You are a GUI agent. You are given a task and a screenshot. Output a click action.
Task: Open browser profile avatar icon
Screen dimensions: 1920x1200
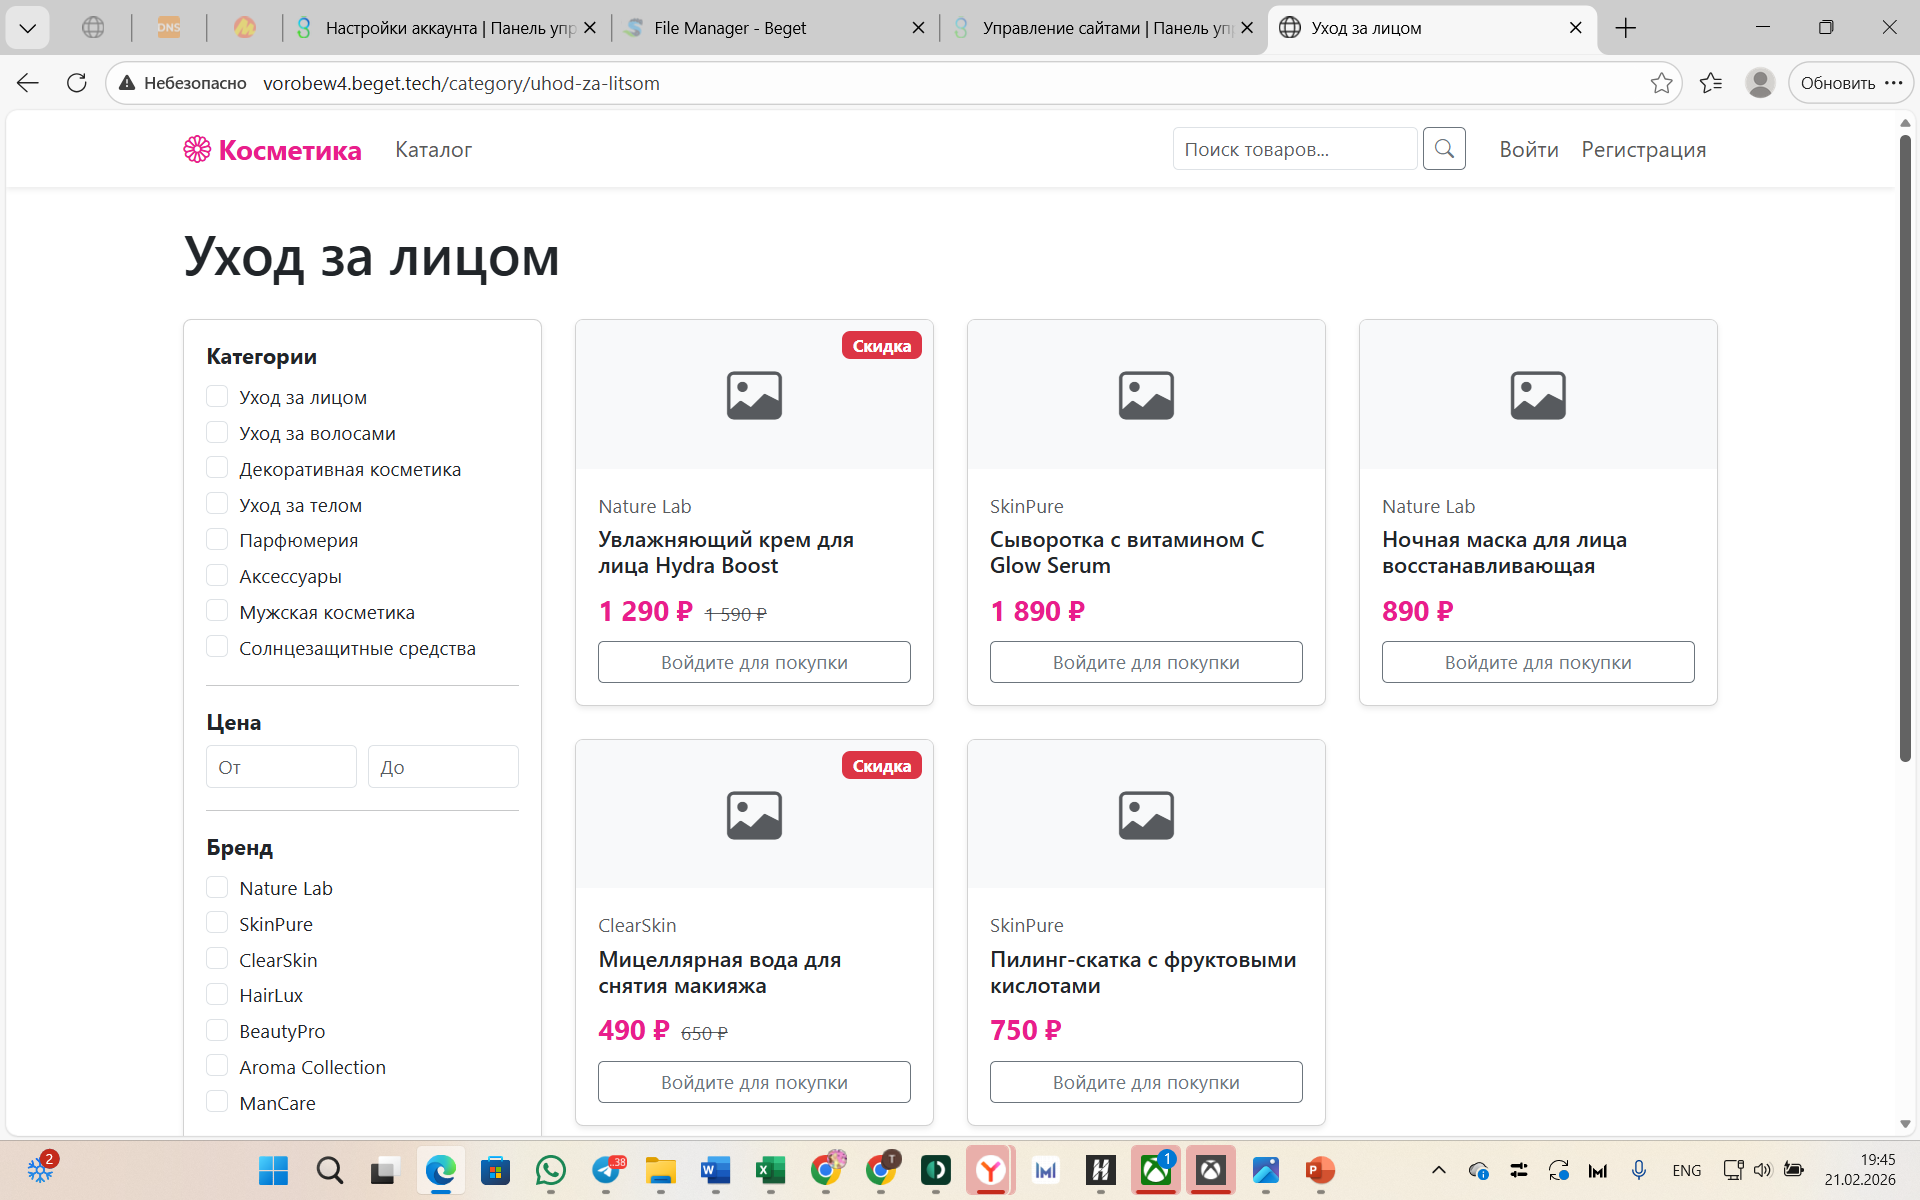(1759, 83)
